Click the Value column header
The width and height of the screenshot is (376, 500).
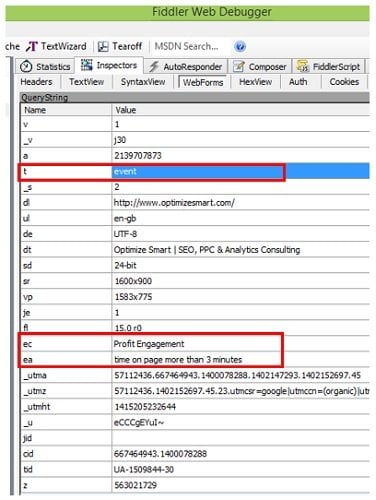coord(241,110)
